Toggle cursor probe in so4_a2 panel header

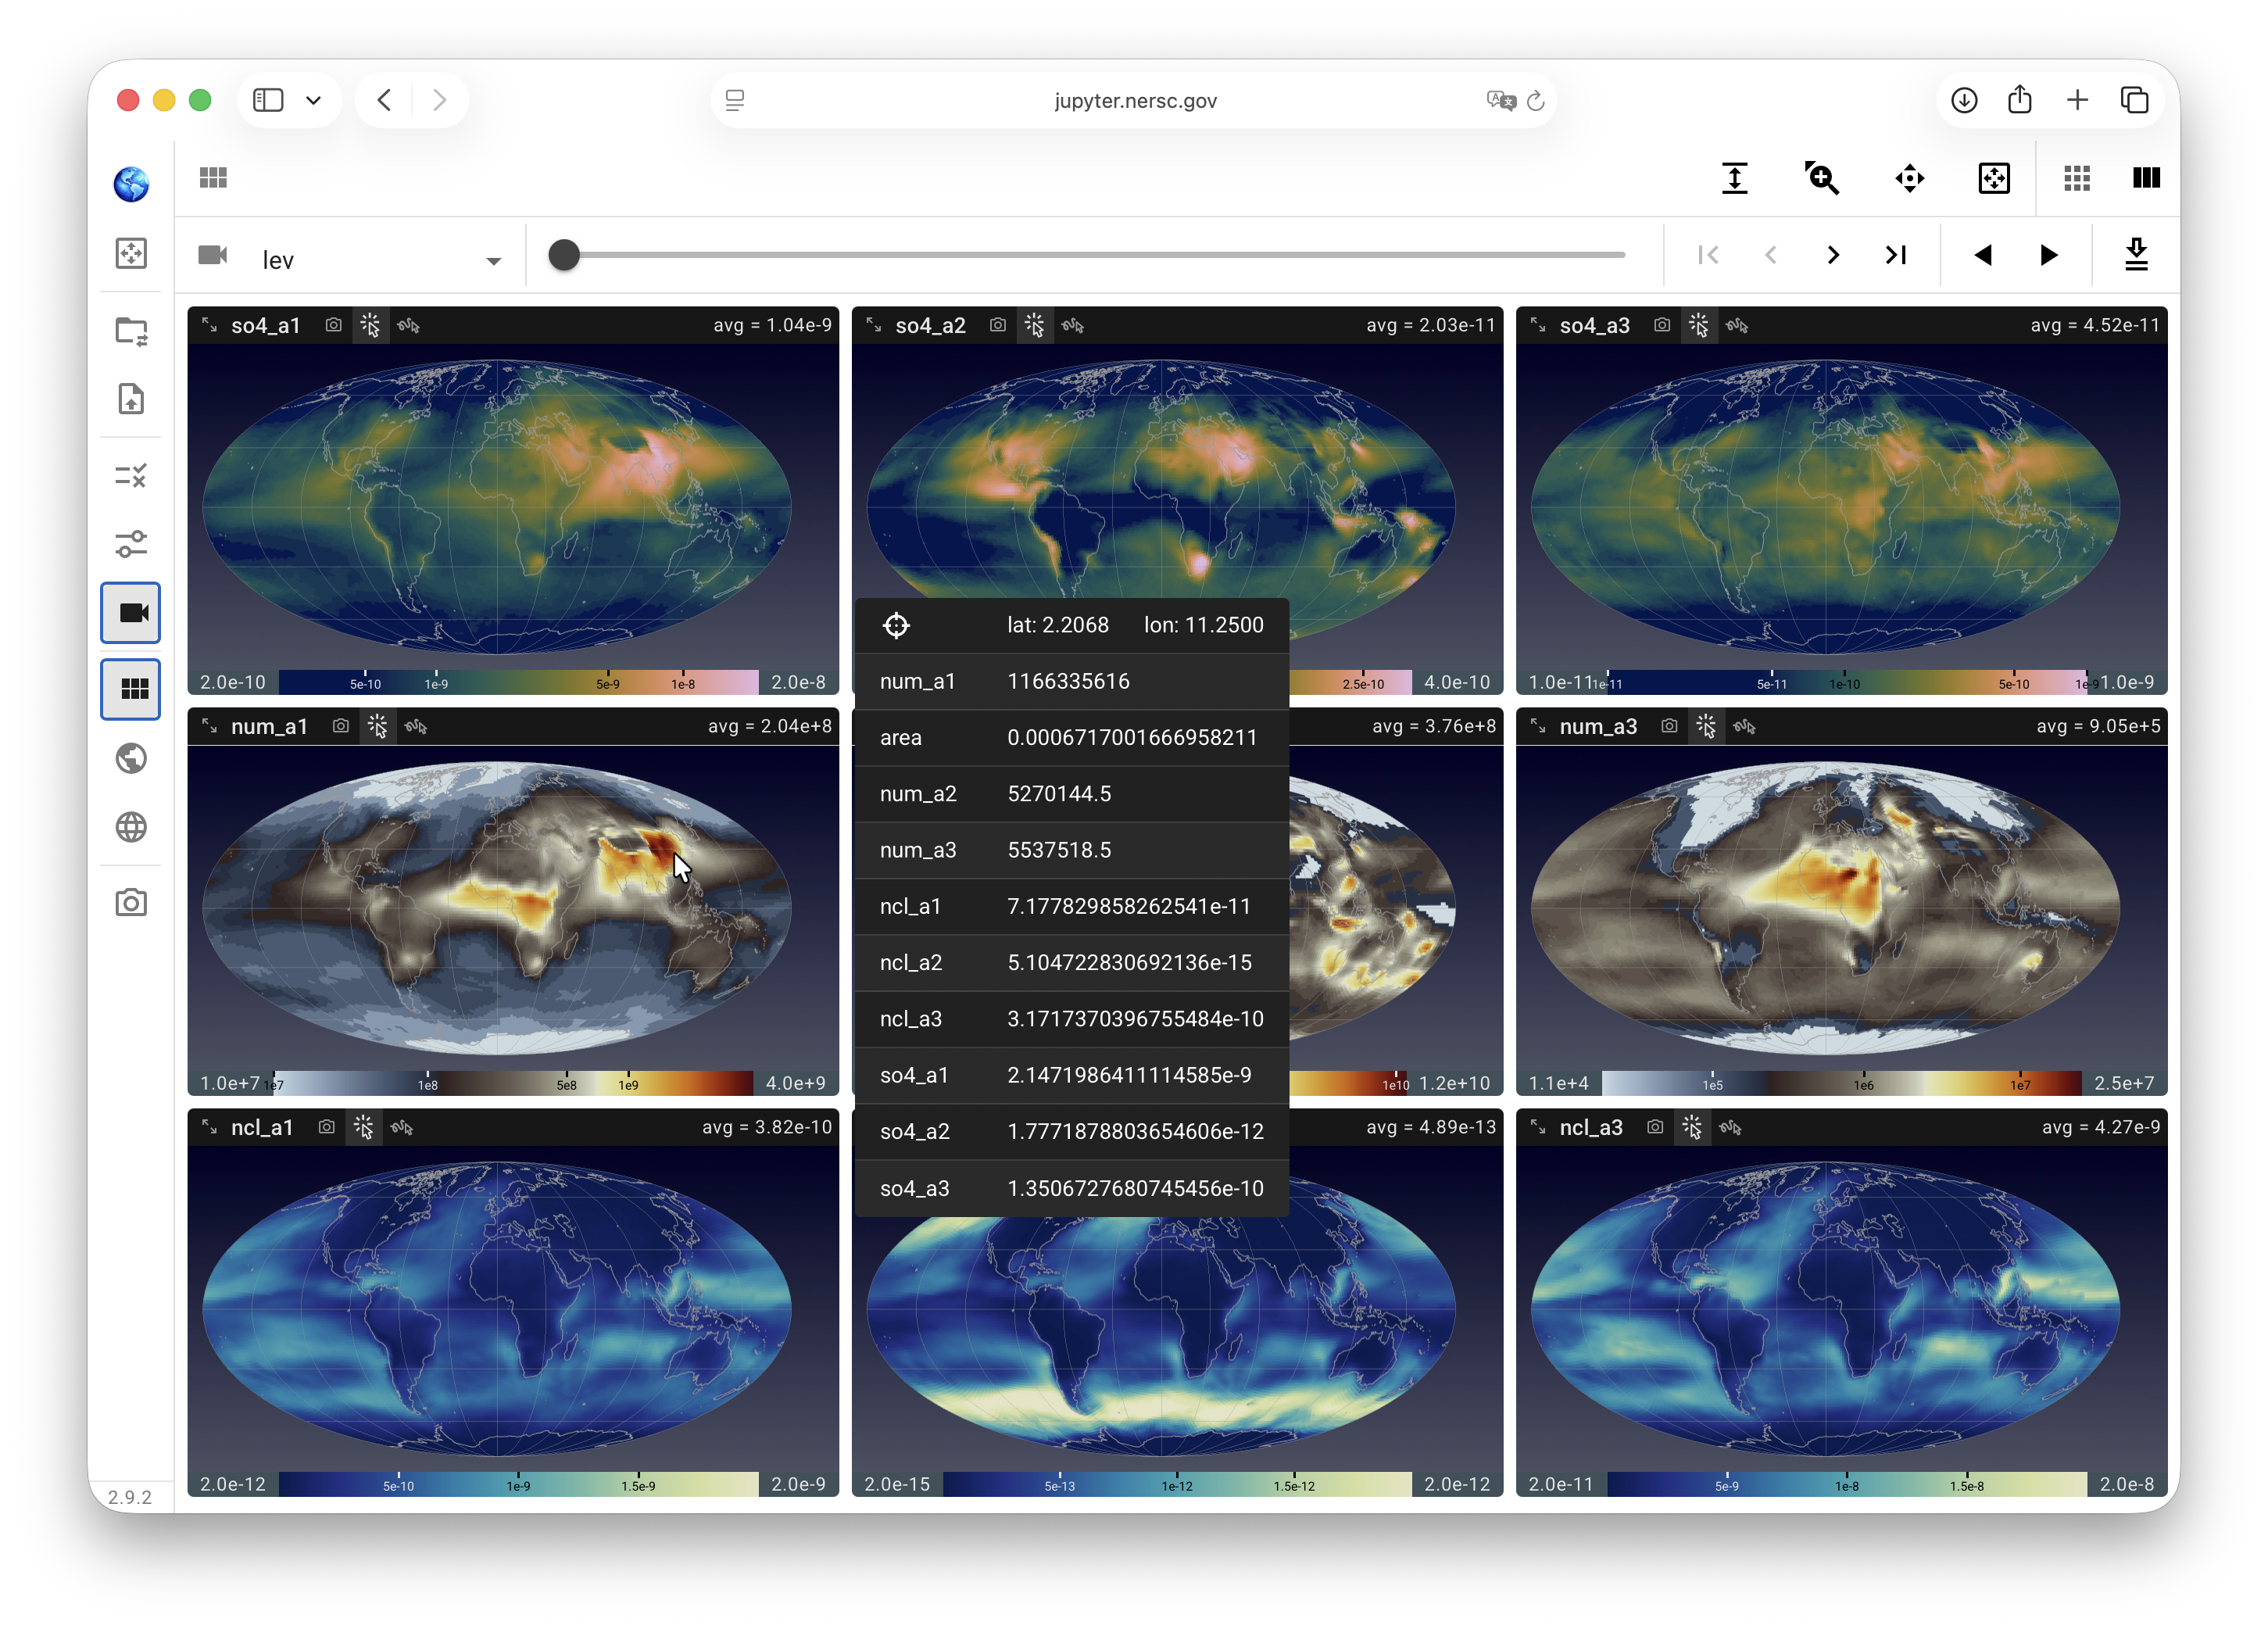click(1034, 325)
